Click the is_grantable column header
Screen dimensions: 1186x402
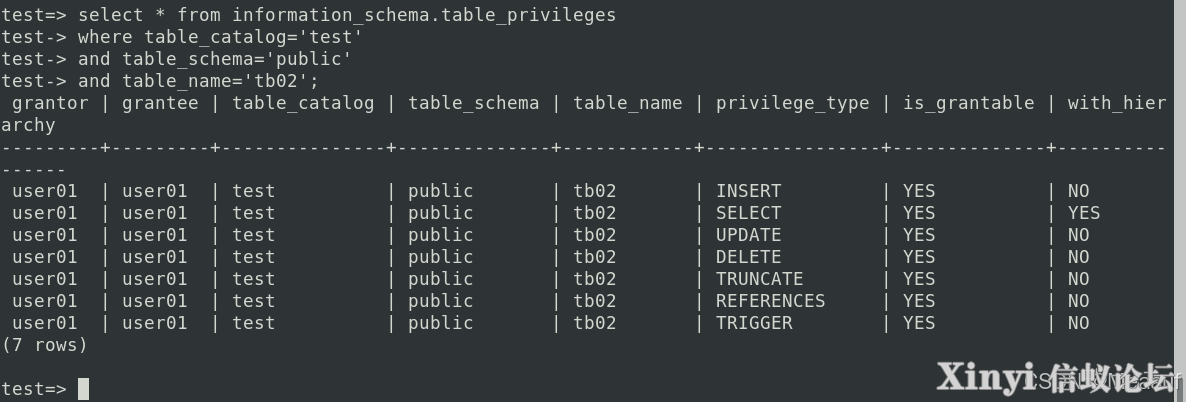(968, 103)
